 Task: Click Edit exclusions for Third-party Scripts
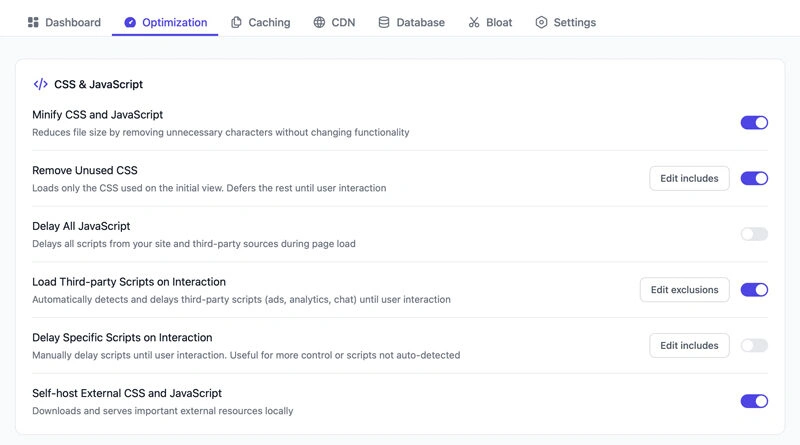(x=685, y=289)
